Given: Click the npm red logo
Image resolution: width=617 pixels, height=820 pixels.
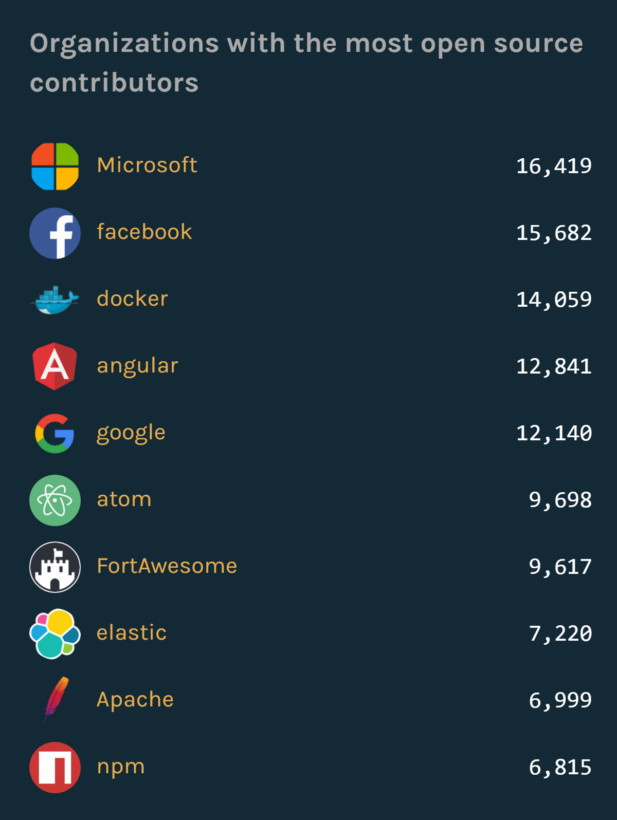Looking at the screenshot, I should [55, 767].
